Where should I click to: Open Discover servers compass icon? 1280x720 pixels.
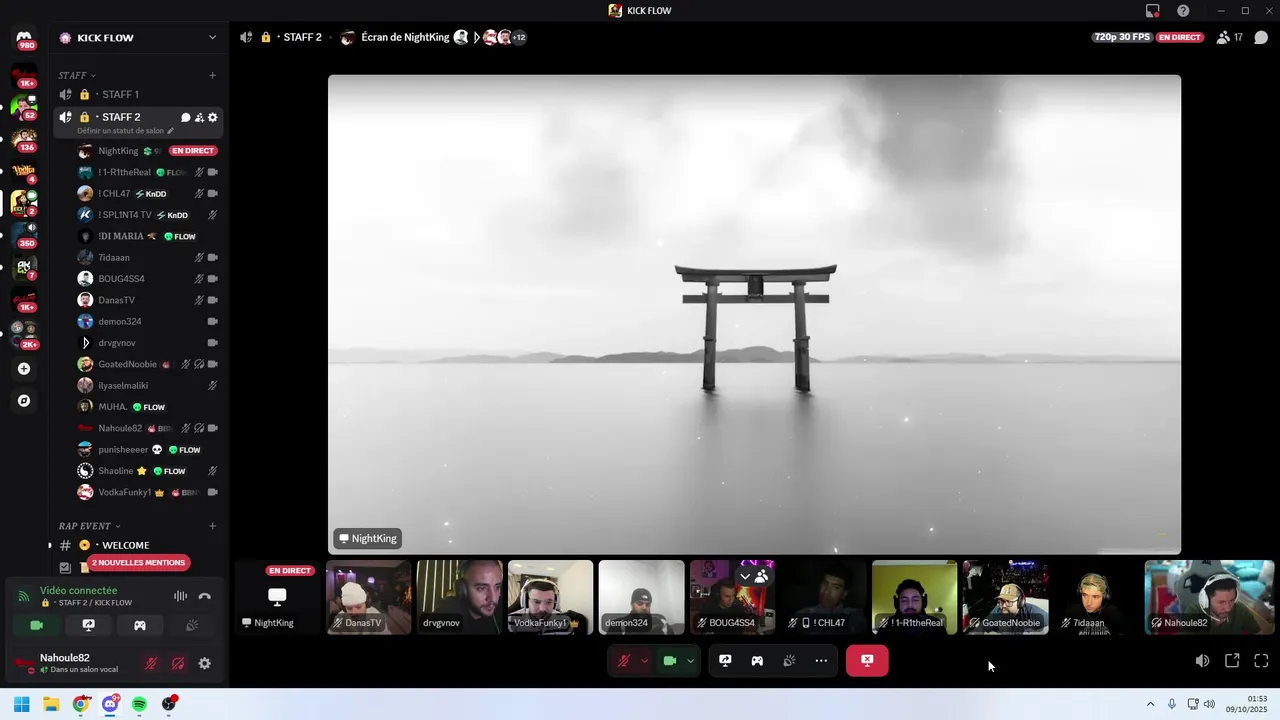pyautogui.click(x=24, y=401)
